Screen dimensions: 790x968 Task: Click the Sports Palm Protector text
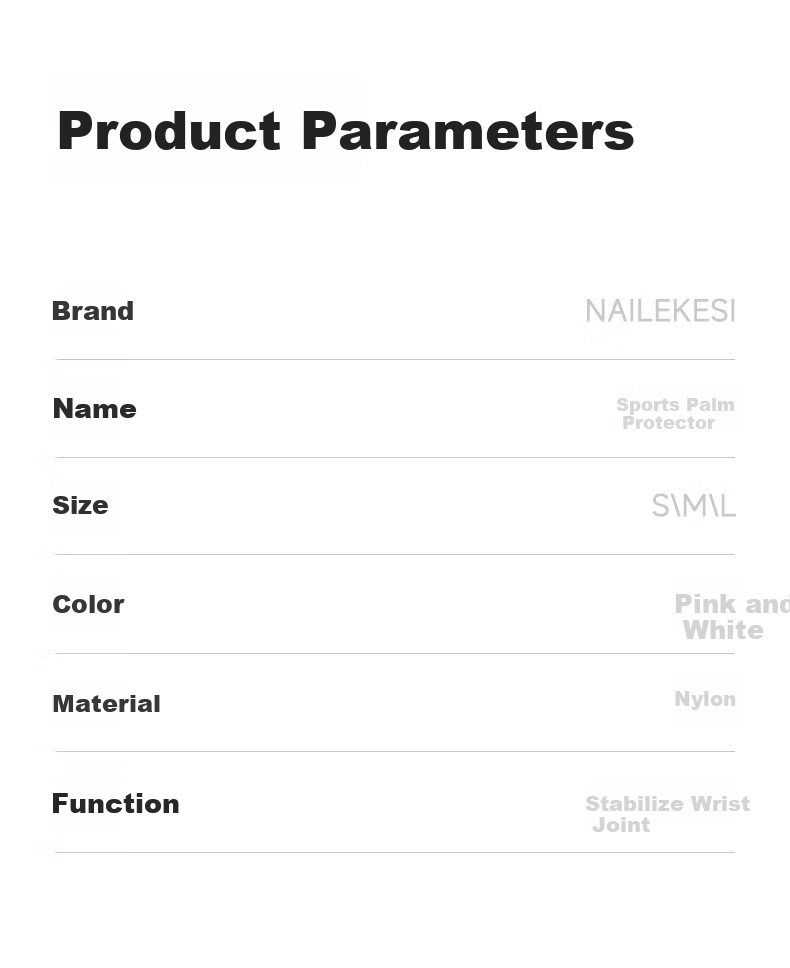pos(675,414)
